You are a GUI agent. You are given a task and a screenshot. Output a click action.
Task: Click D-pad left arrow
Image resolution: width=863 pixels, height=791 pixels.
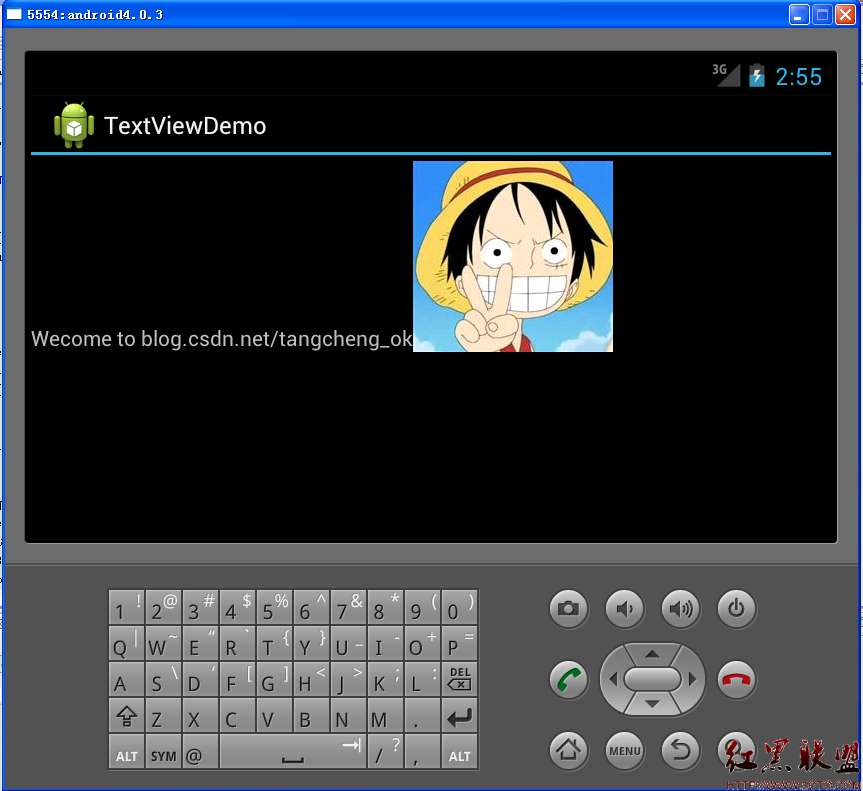click(x=613, y=679)
